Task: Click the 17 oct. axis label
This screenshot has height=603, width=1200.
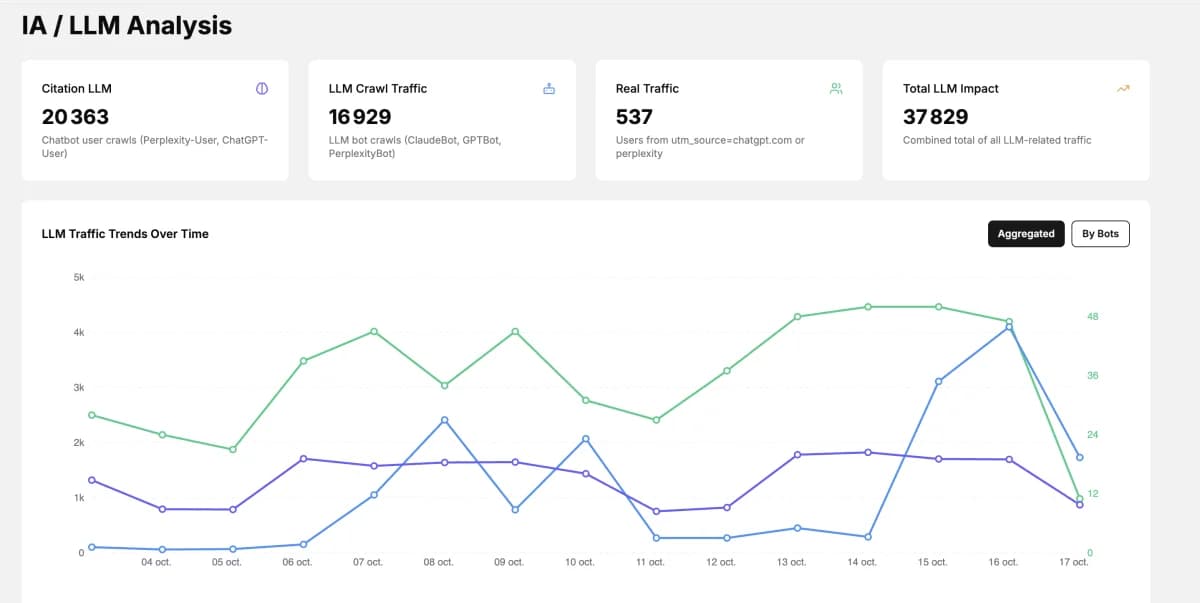Action: click(x=1073, y=562)
